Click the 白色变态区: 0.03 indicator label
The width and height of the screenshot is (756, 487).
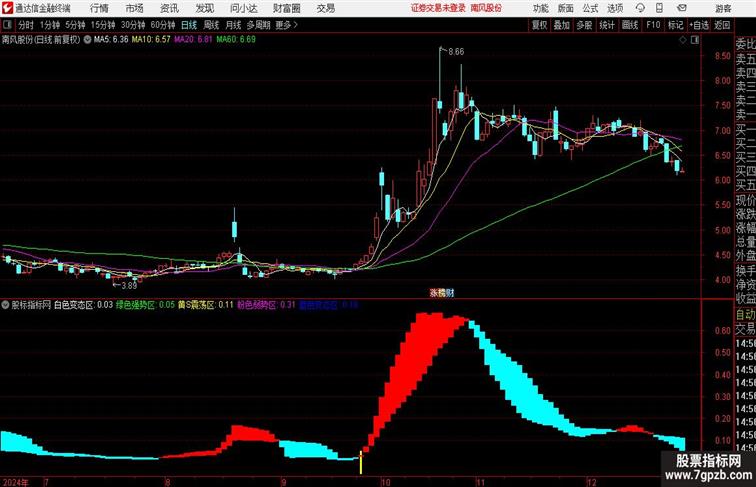83,305
